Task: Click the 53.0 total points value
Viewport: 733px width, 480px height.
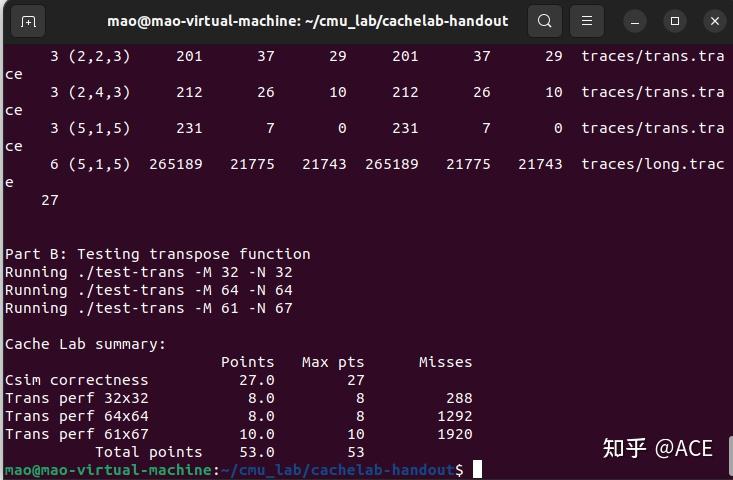Action: coord(257,452)
